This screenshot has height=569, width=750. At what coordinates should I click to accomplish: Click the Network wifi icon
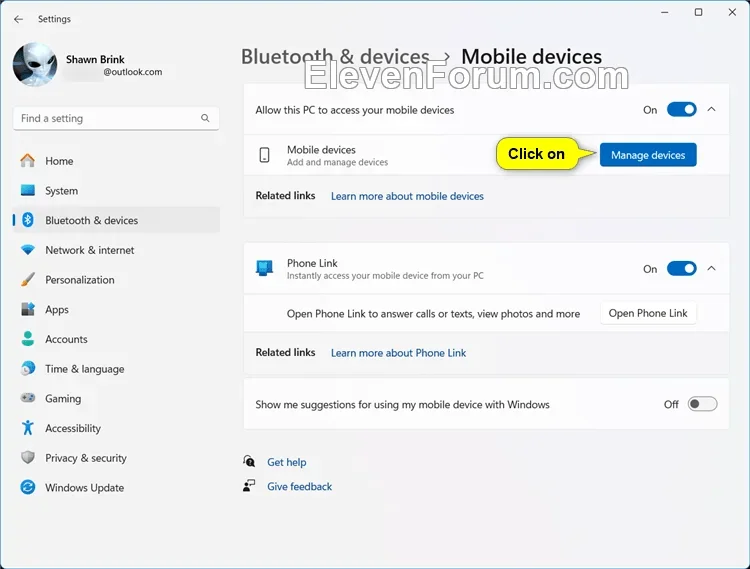click(28, 250)
